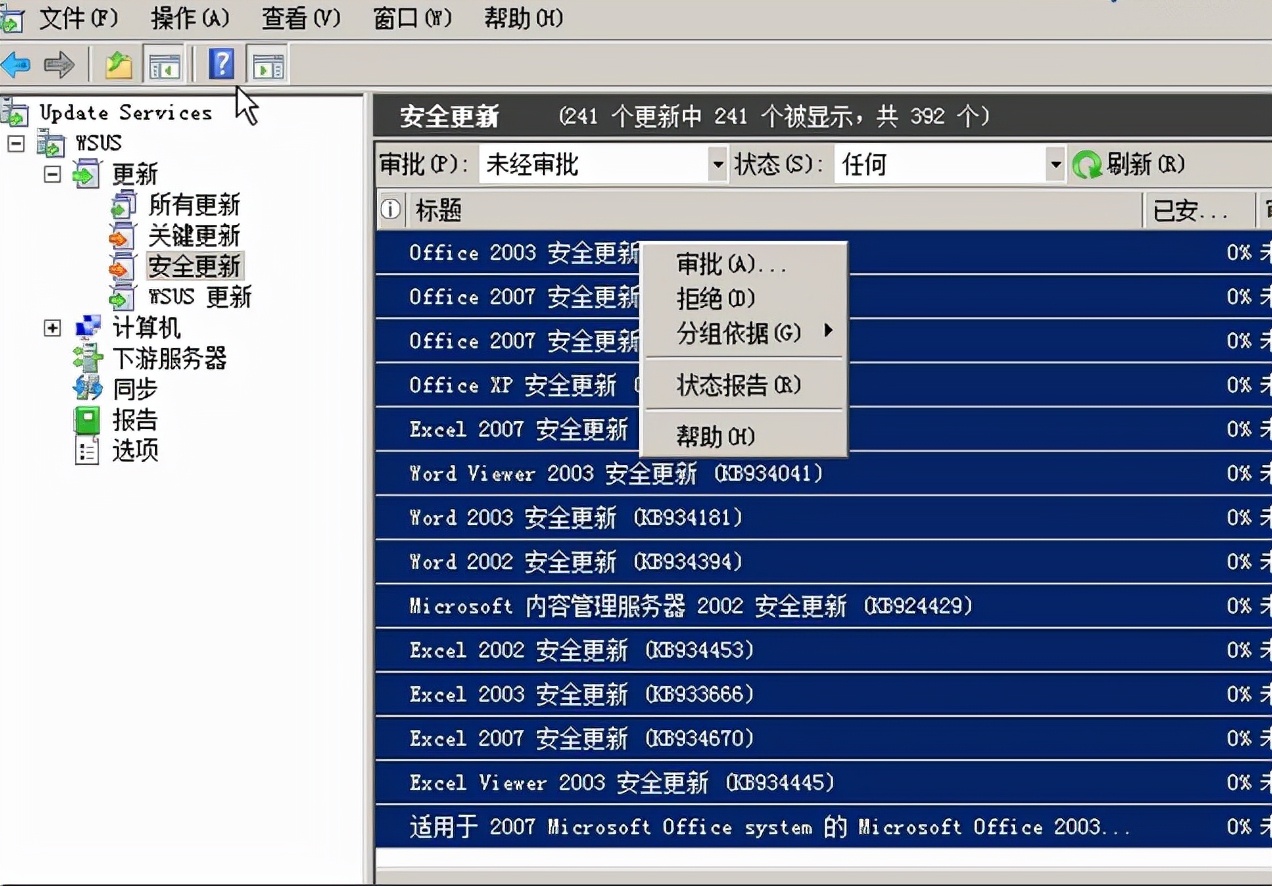The width and height of the screenshot is (1272, 886).
Task: Click the MMC console icon by 文件 menu
Action: 12,18
